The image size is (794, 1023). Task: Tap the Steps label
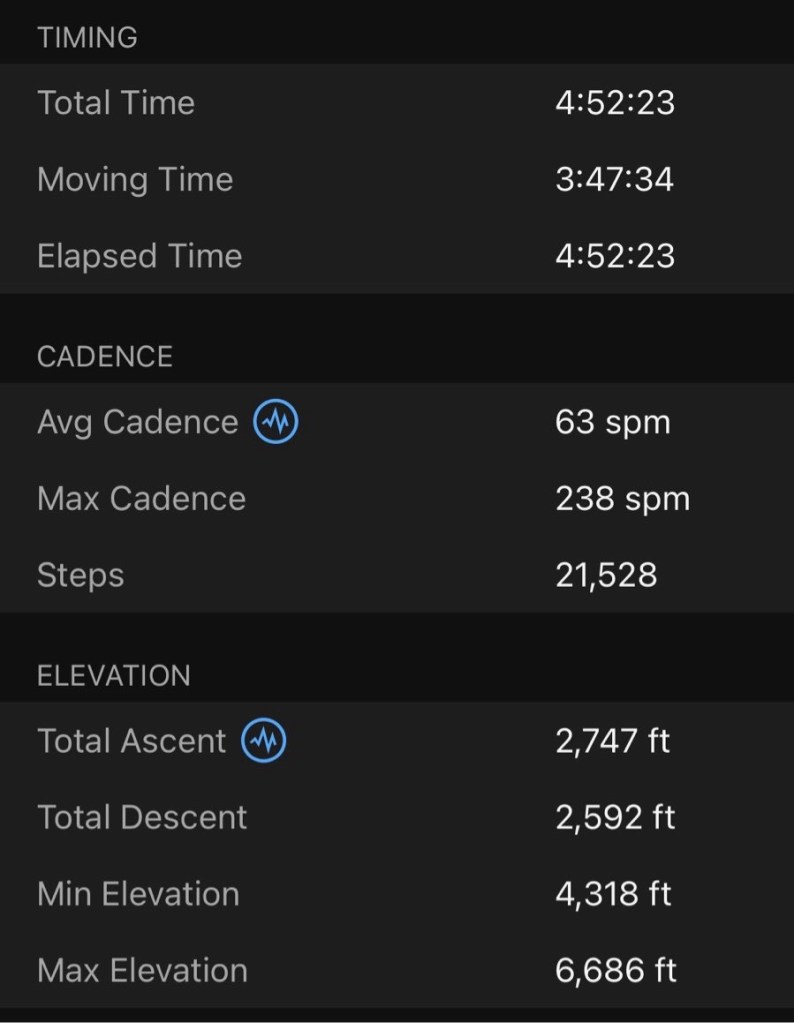click(80, 575)
